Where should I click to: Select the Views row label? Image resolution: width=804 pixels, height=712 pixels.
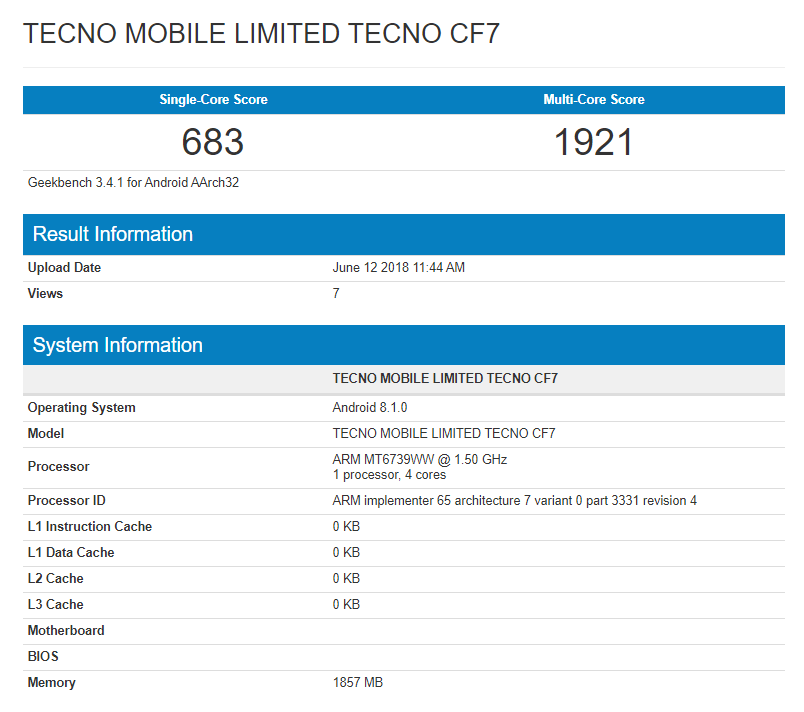tap(45, 294)
